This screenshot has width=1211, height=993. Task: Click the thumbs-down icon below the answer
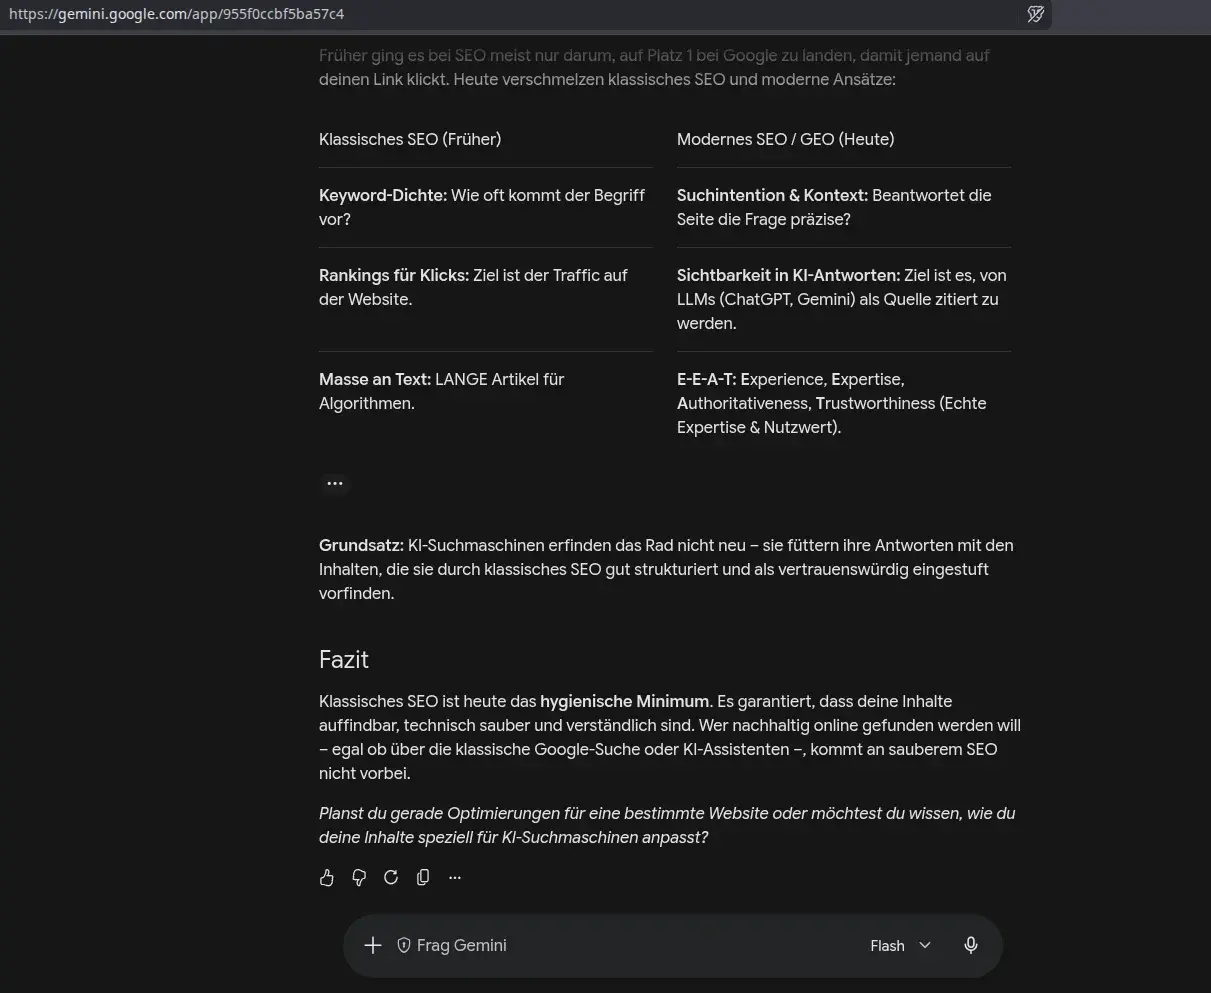pos(359,877)
